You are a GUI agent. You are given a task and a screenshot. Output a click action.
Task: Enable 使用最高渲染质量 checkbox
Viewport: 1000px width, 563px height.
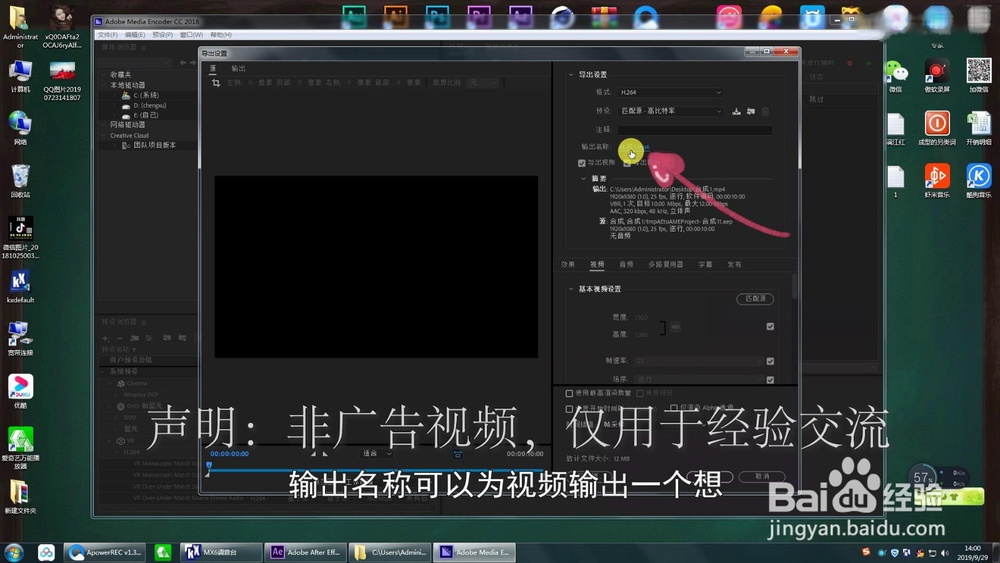[569, 393]
